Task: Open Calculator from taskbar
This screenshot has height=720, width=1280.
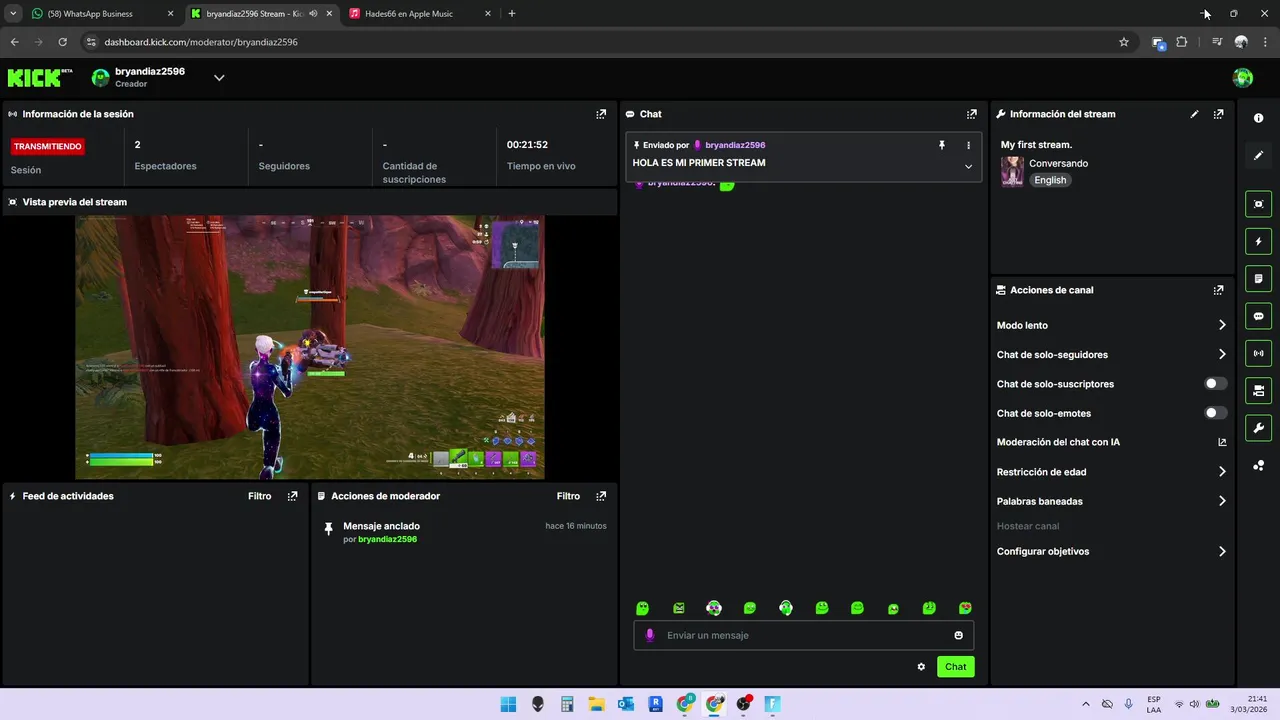Action: coord(567,704)
